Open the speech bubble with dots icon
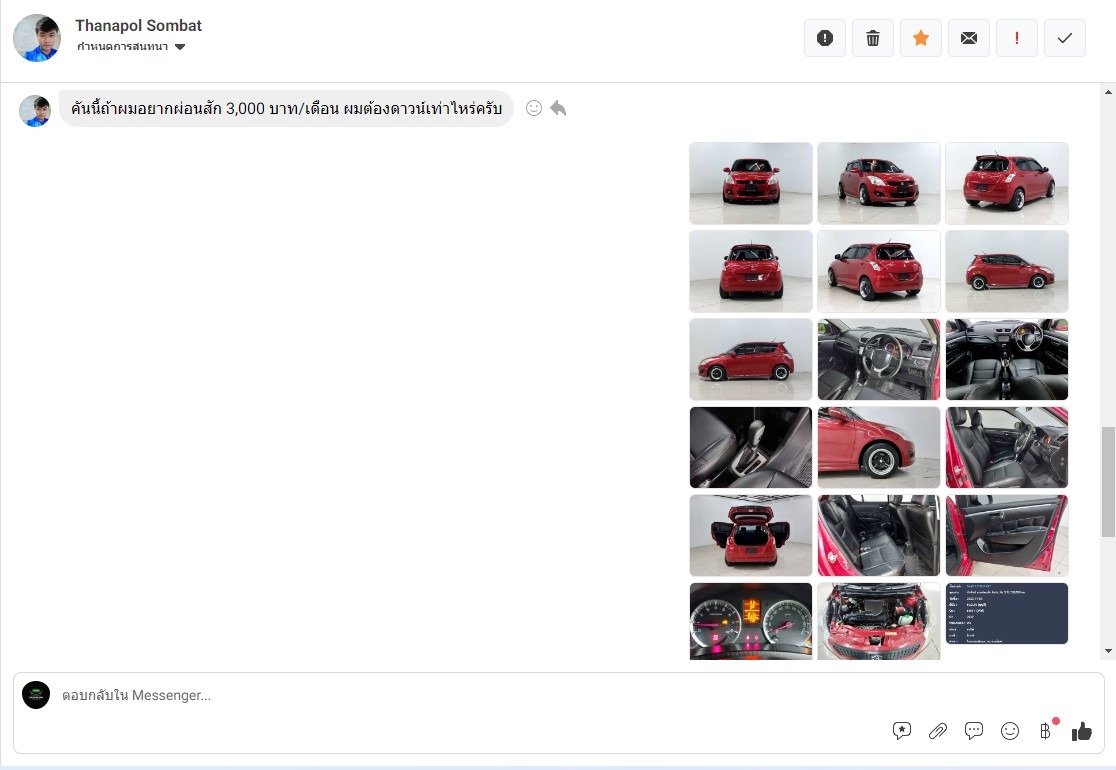 pos(974,731)
